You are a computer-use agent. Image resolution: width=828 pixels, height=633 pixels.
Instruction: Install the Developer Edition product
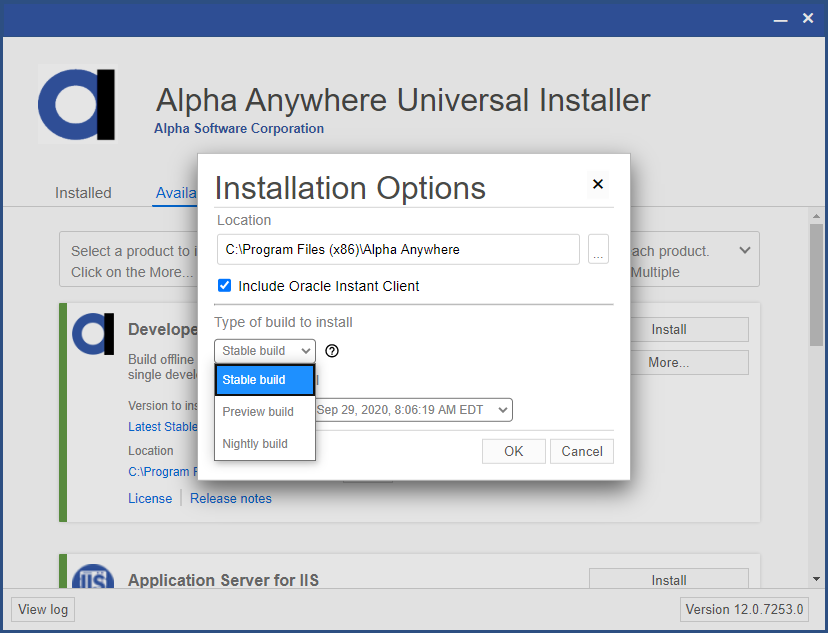(x=689, y=329)
